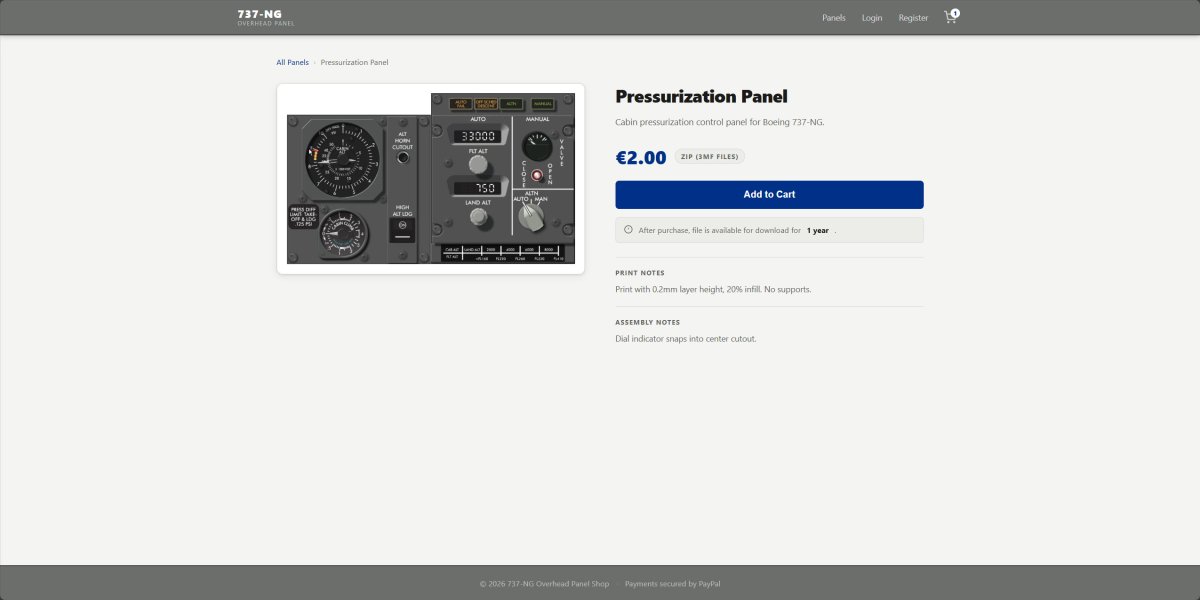Open the Register page
This screenshot has height=600, width=1200.
pos(913,18)
